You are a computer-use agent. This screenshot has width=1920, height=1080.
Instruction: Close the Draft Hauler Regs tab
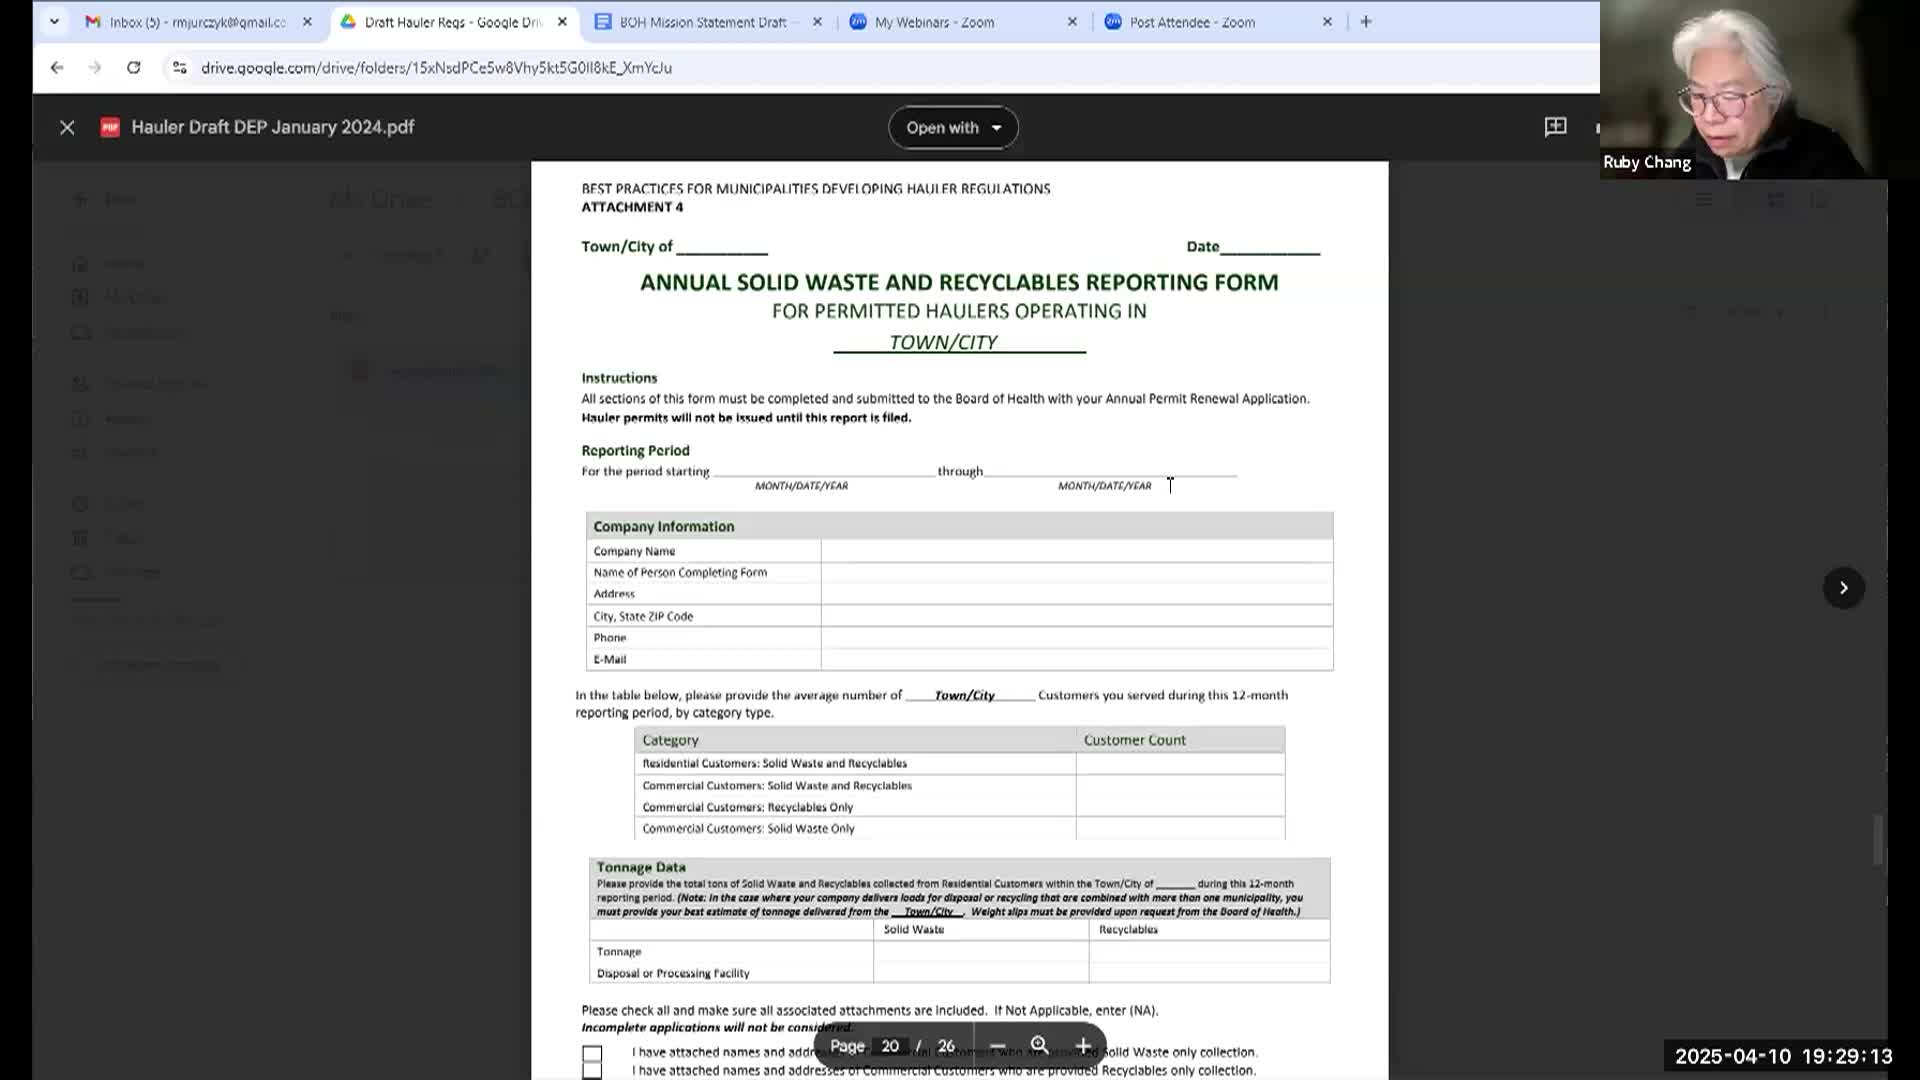coord(562,22)
